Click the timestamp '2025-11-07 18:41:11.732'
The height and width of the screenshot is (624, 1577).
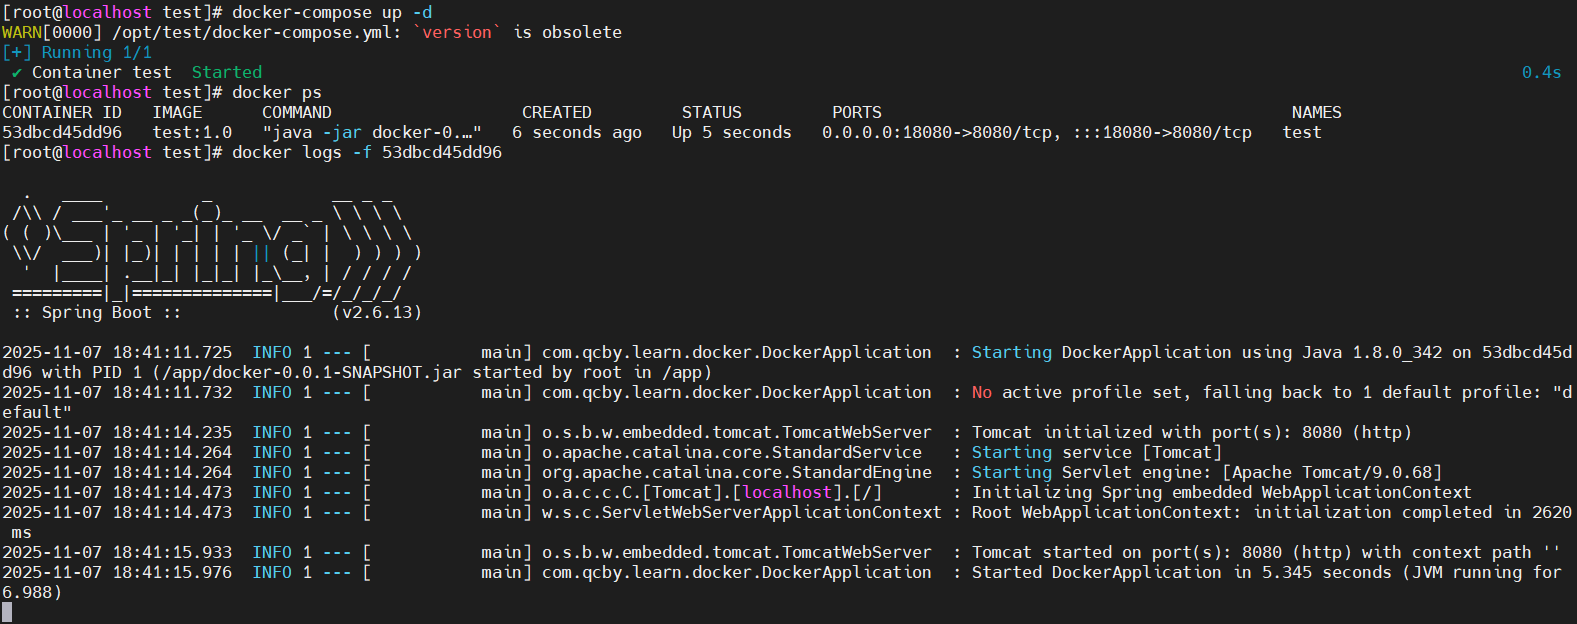coord(117,392)
